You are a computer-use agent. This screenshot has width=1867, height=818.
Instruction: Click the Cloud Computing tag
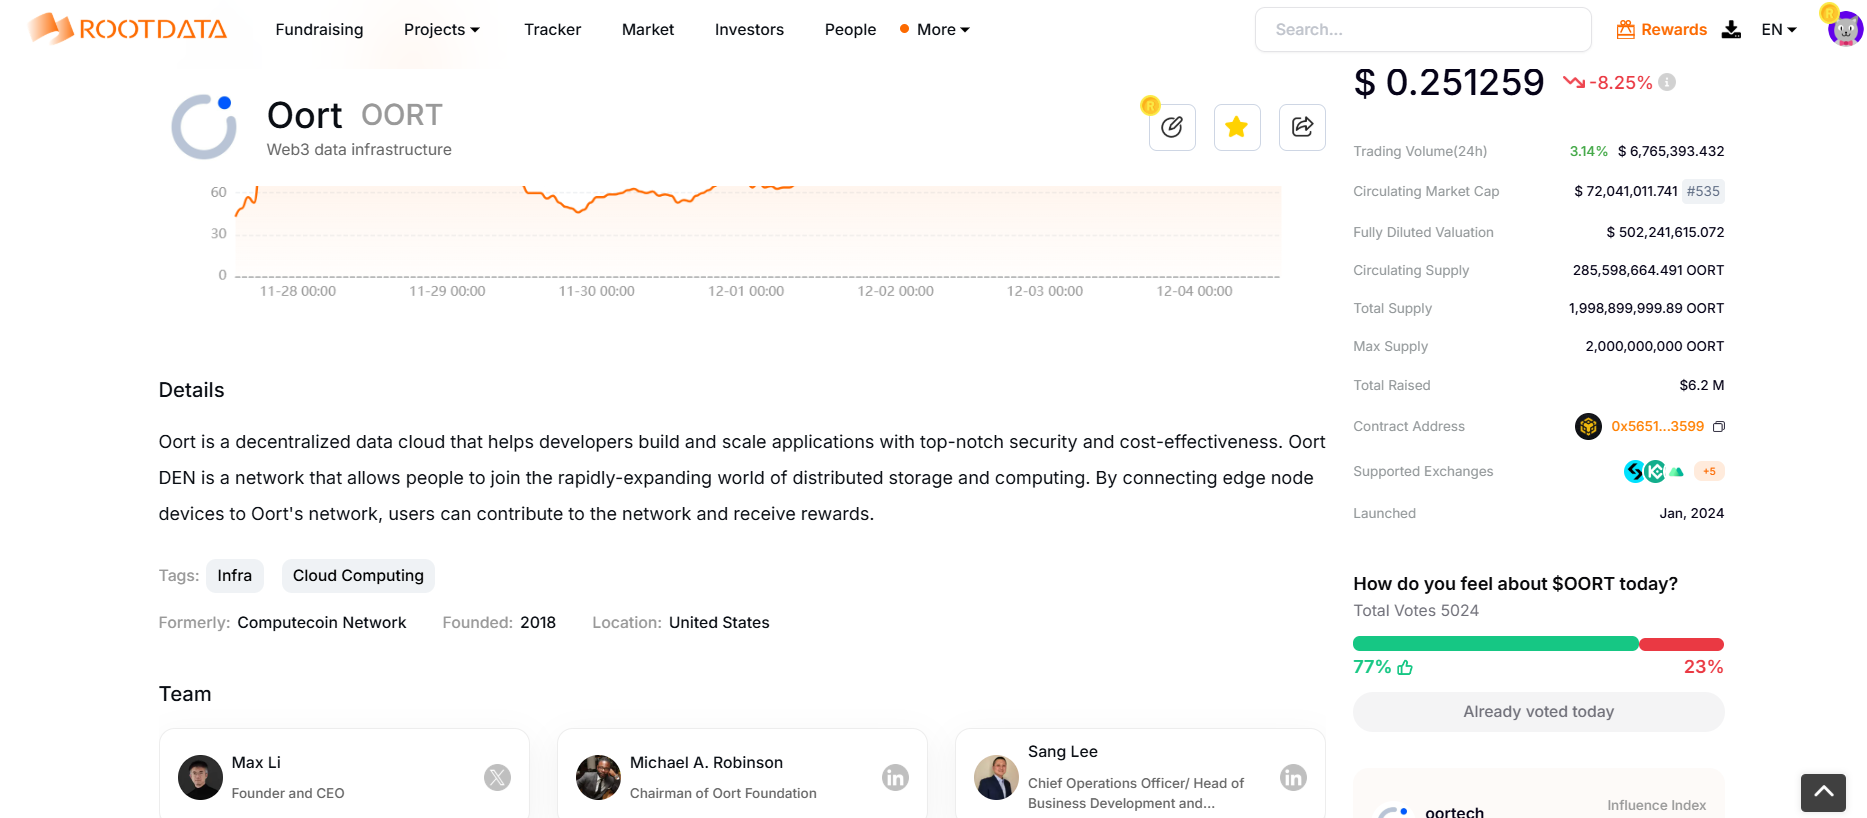pos(358,576)
